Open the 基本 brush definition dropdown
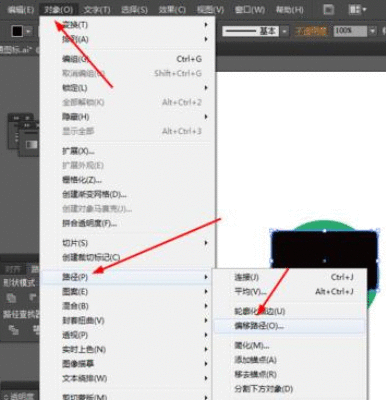386x400 pixels. point(284,31)
